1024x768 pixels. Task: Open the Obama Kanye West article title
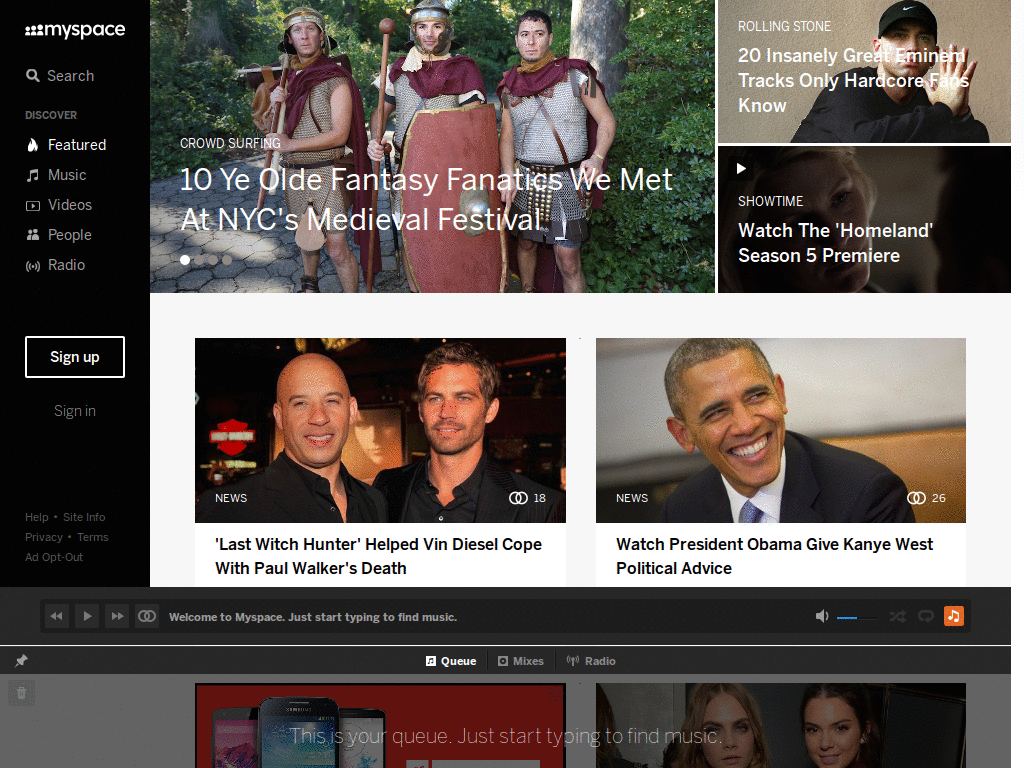775,556
